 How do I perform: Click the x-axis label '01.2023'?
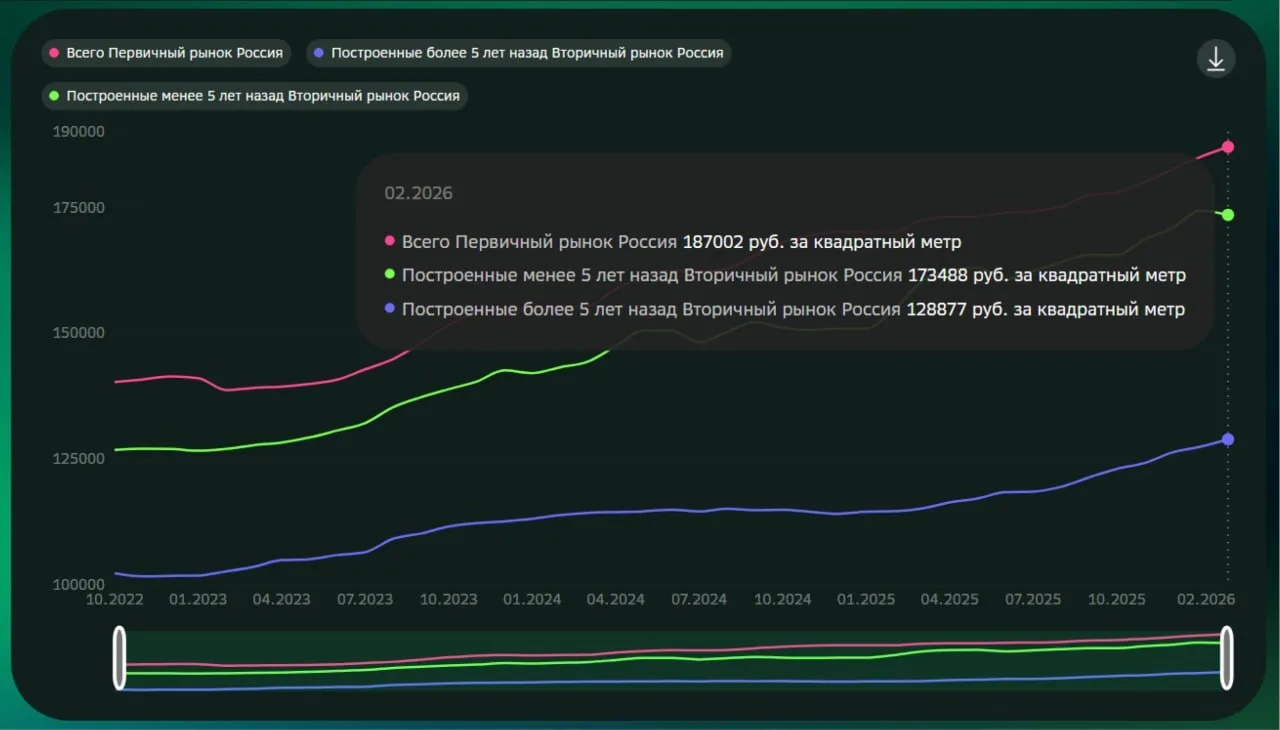(x=197, y=600)
